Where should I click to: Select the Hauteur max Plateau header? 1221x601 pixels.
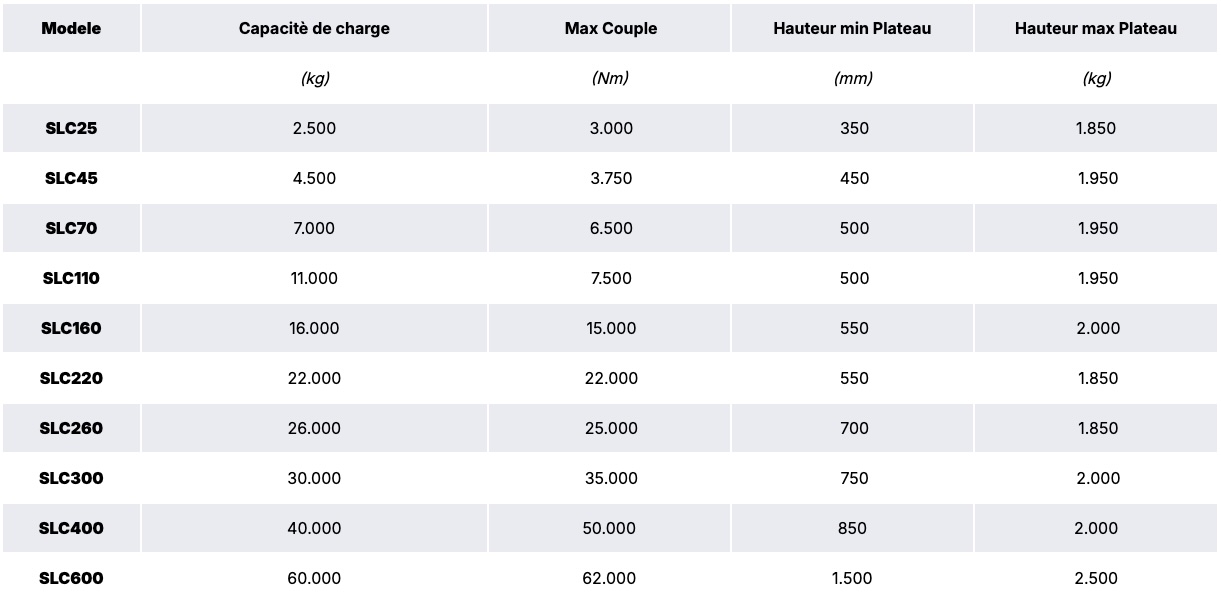pos(1096,28)
